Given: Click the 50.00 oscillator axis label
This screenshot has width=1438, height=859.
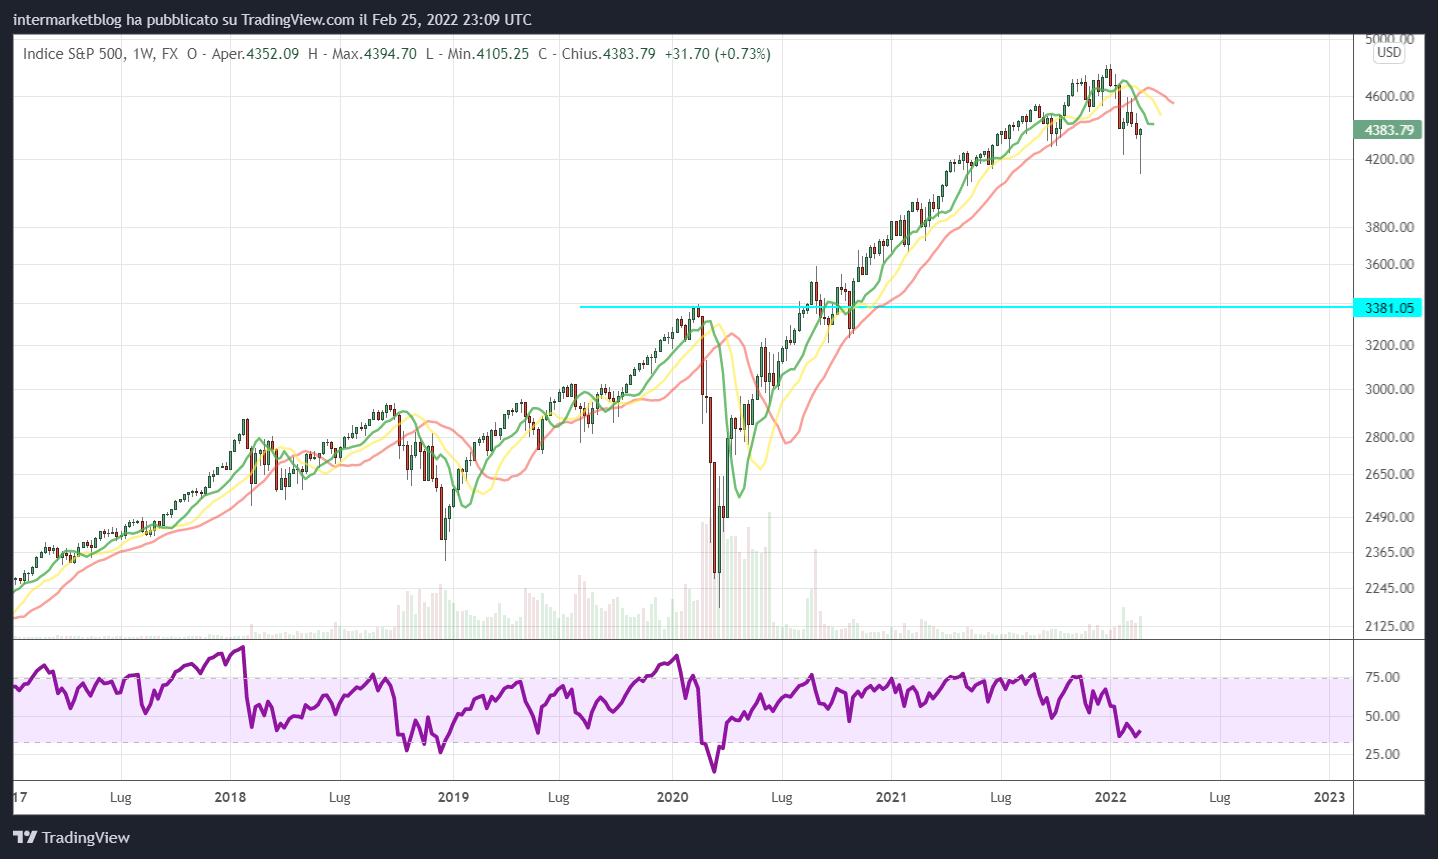Looking at the screenshot, I should pos(1382,716).
